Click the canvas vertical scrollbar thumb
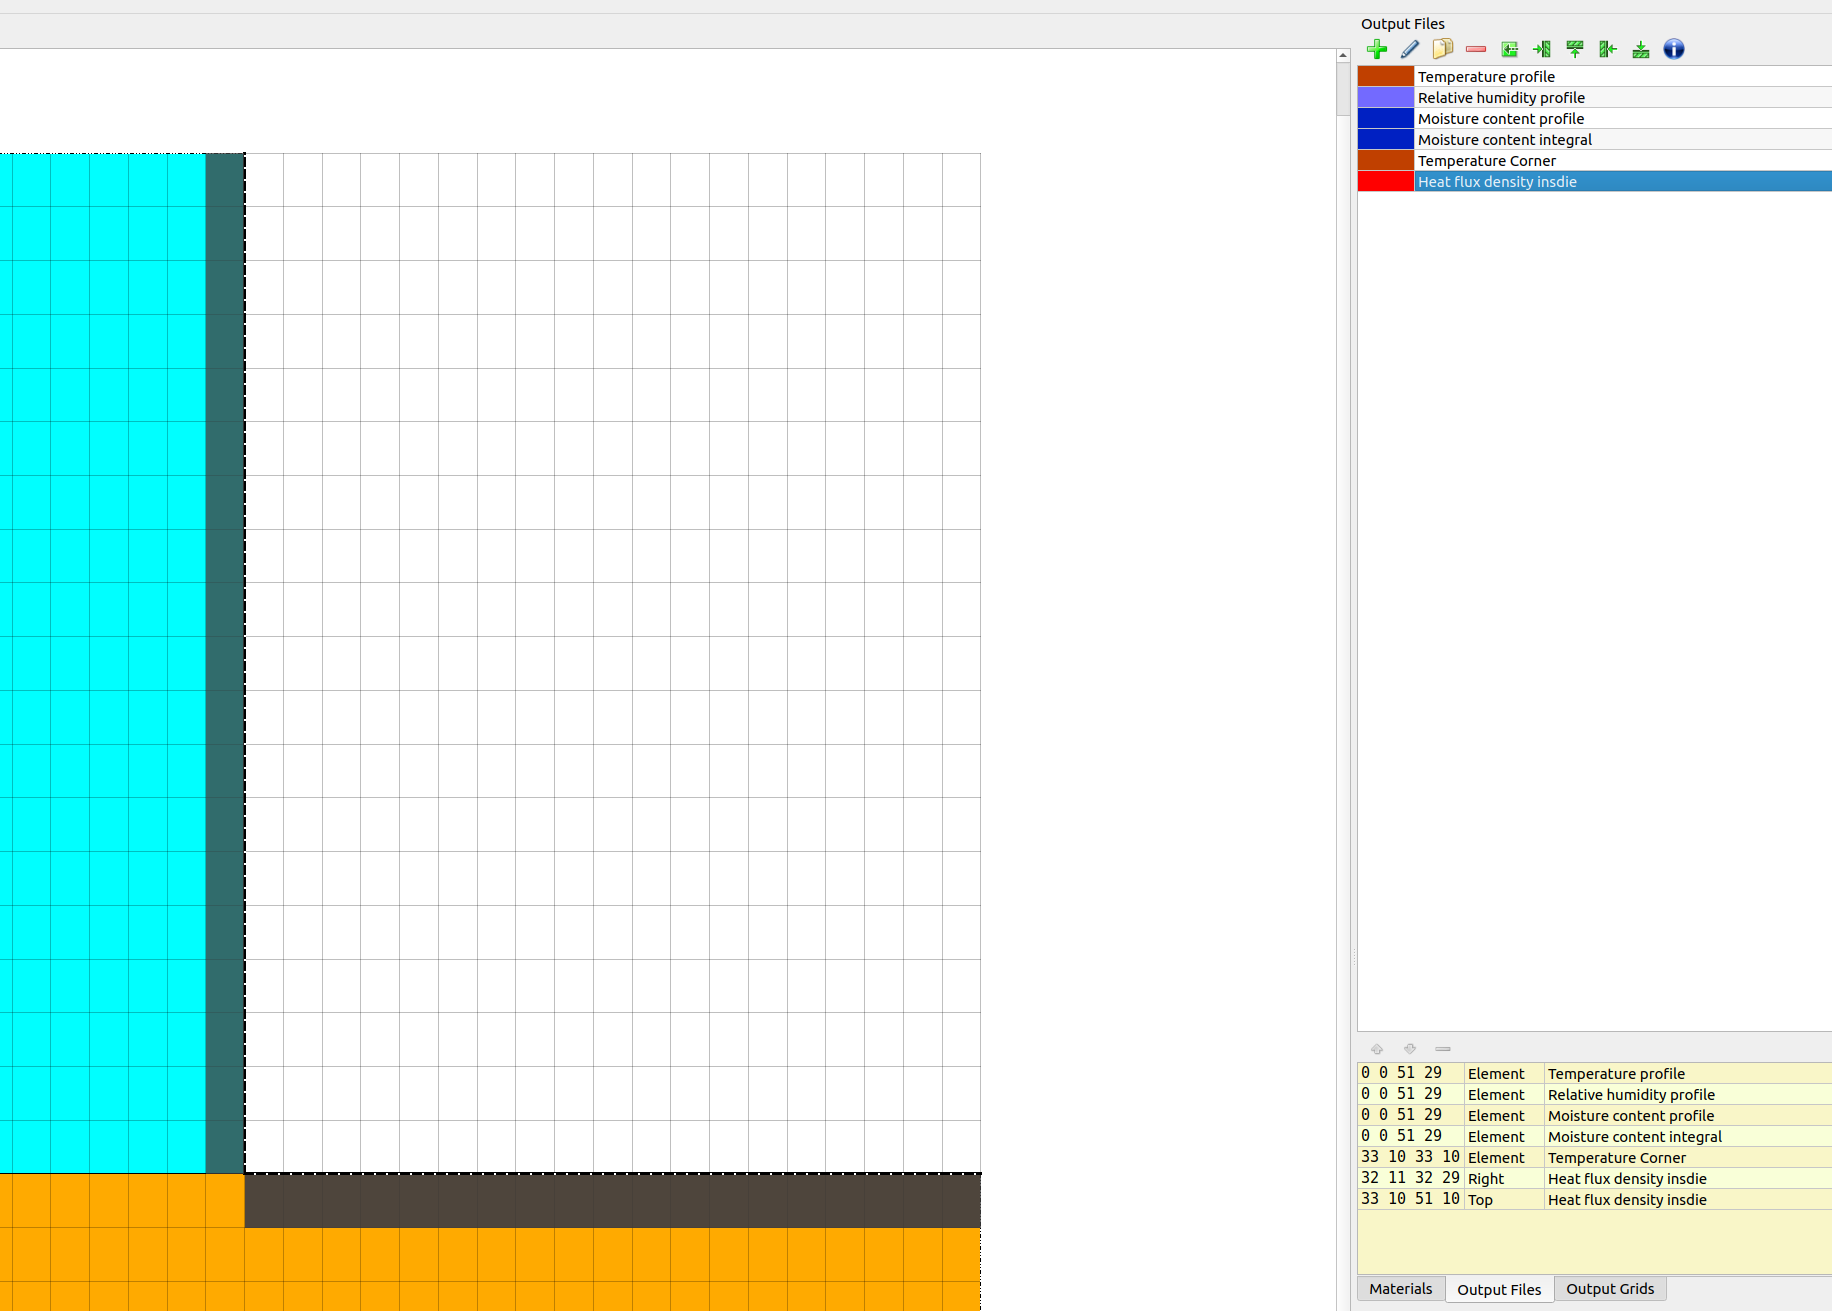This screenshot has width=1832, height=1311. (1344, 90)
